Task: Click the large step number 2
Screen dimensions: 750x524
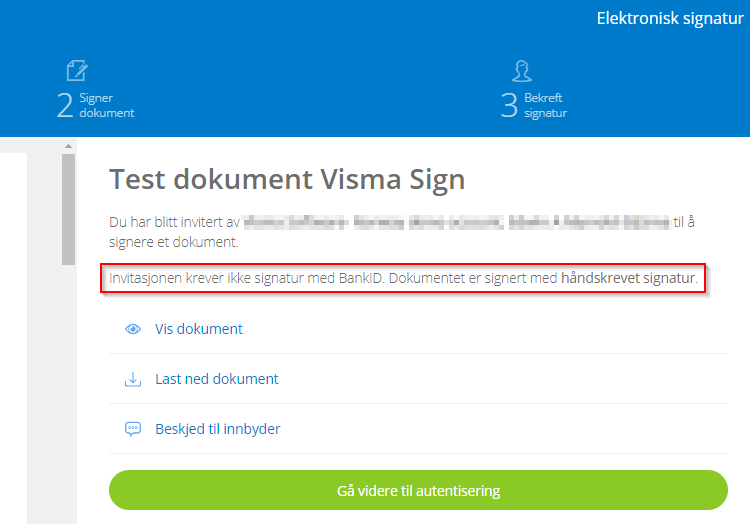Action: pos(65,106)
